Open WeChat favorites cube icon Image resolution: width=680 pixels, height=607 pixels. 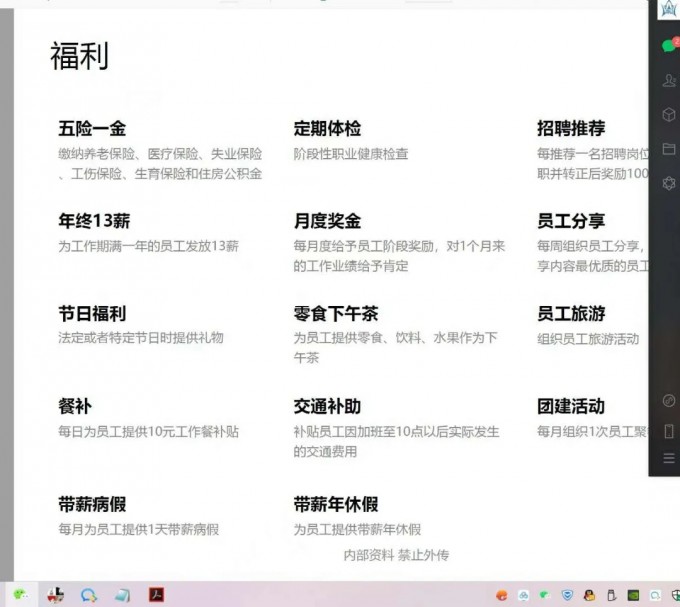[x=669, y=114]
